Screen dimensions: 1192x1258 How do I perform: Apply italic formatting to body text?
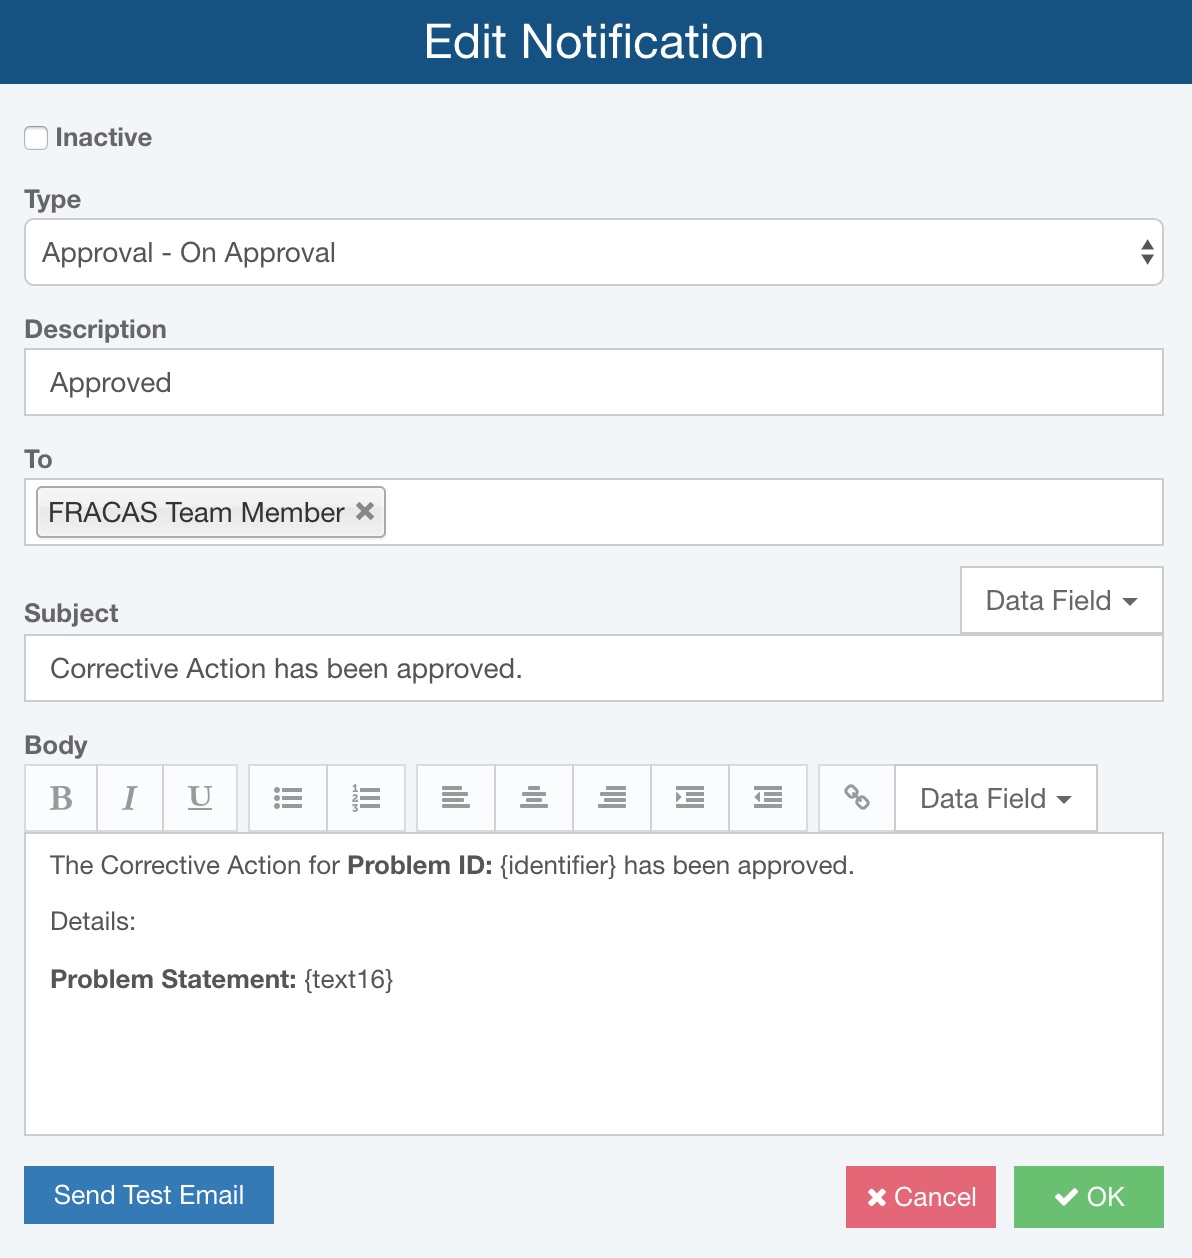tap(130, 798)
